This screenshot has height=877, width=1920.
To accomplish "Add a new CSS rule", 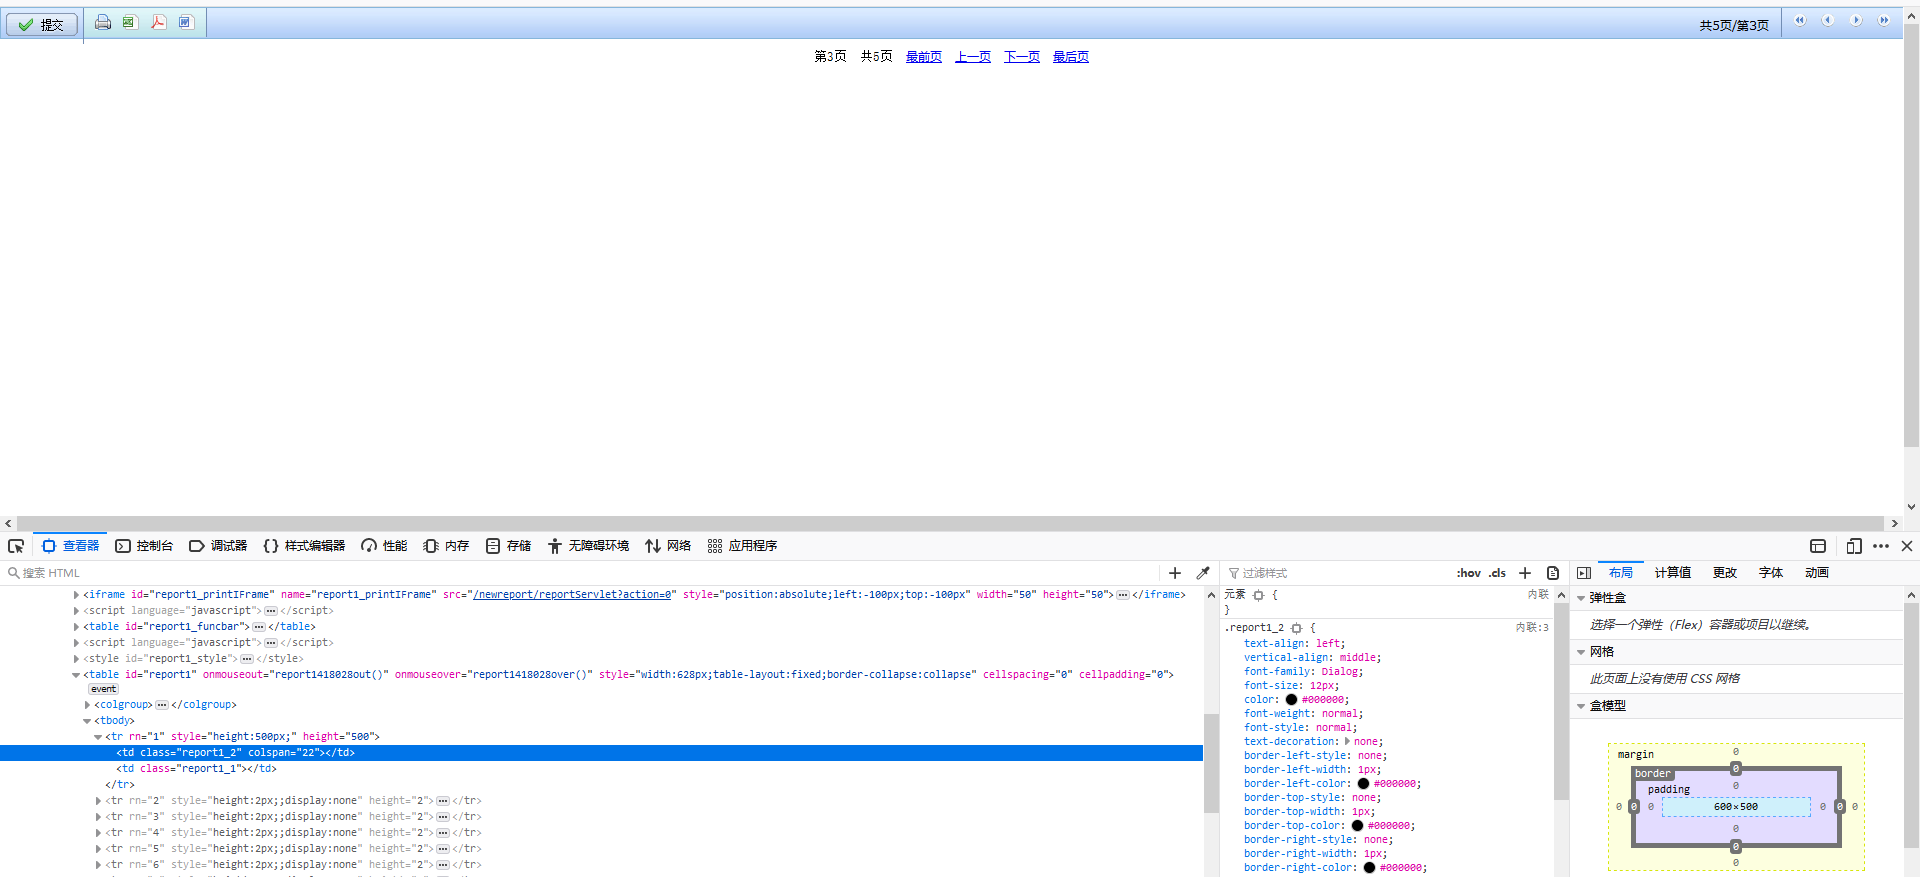I will tap(1525, 573).
